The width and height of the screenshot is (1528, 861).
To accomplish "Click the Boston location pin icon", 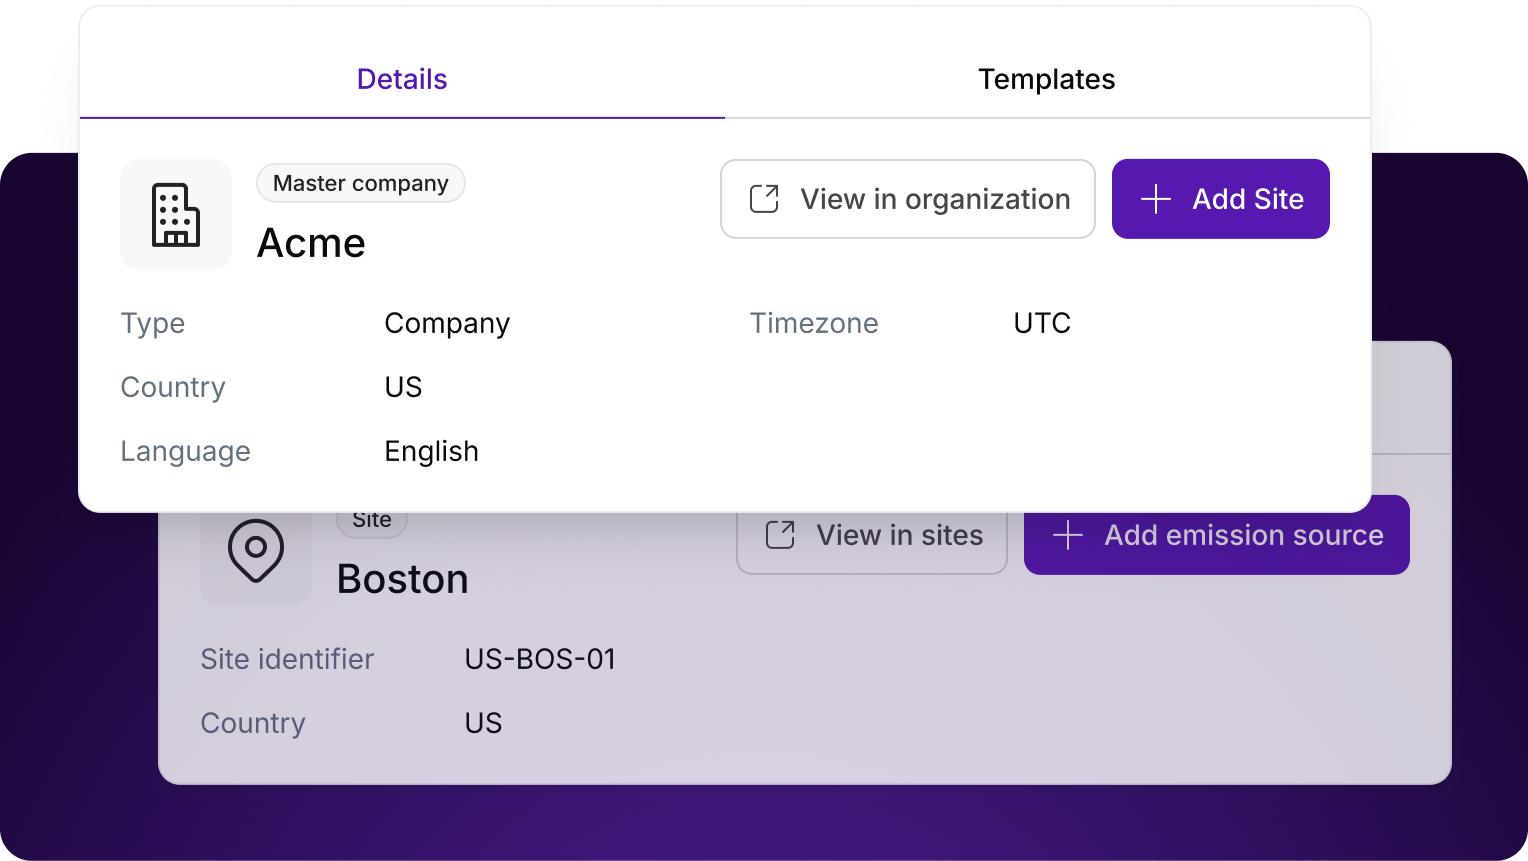I will (256, 551).
